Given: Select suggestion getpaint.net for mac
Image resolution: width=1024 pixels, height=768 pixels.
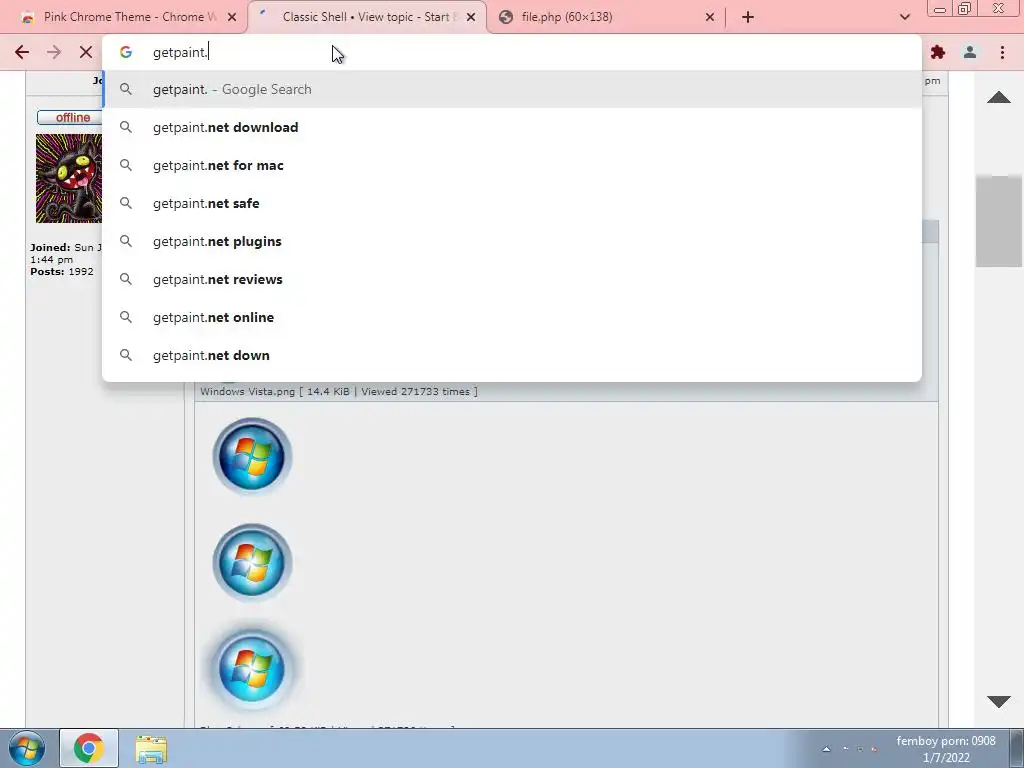Looking at the screenshot, I should [512, 165].
